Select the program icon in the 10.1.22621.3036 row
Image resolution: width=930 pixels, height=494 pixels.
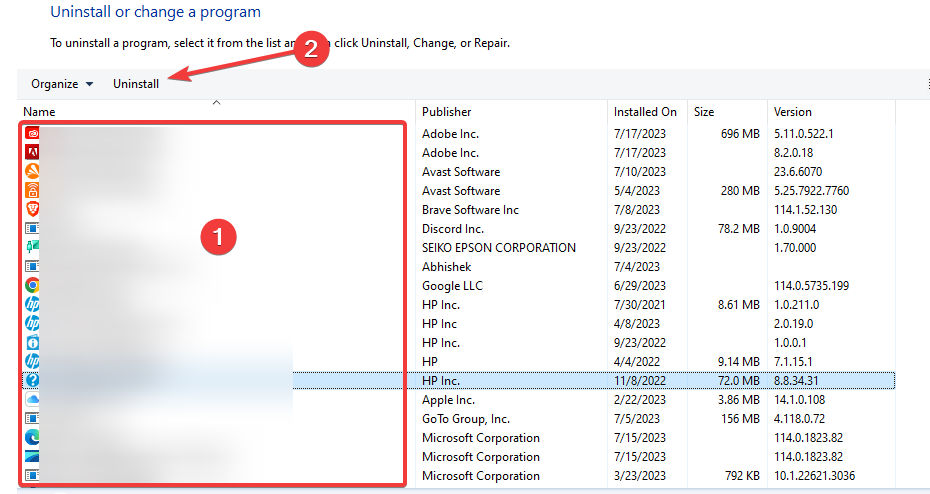32,476
